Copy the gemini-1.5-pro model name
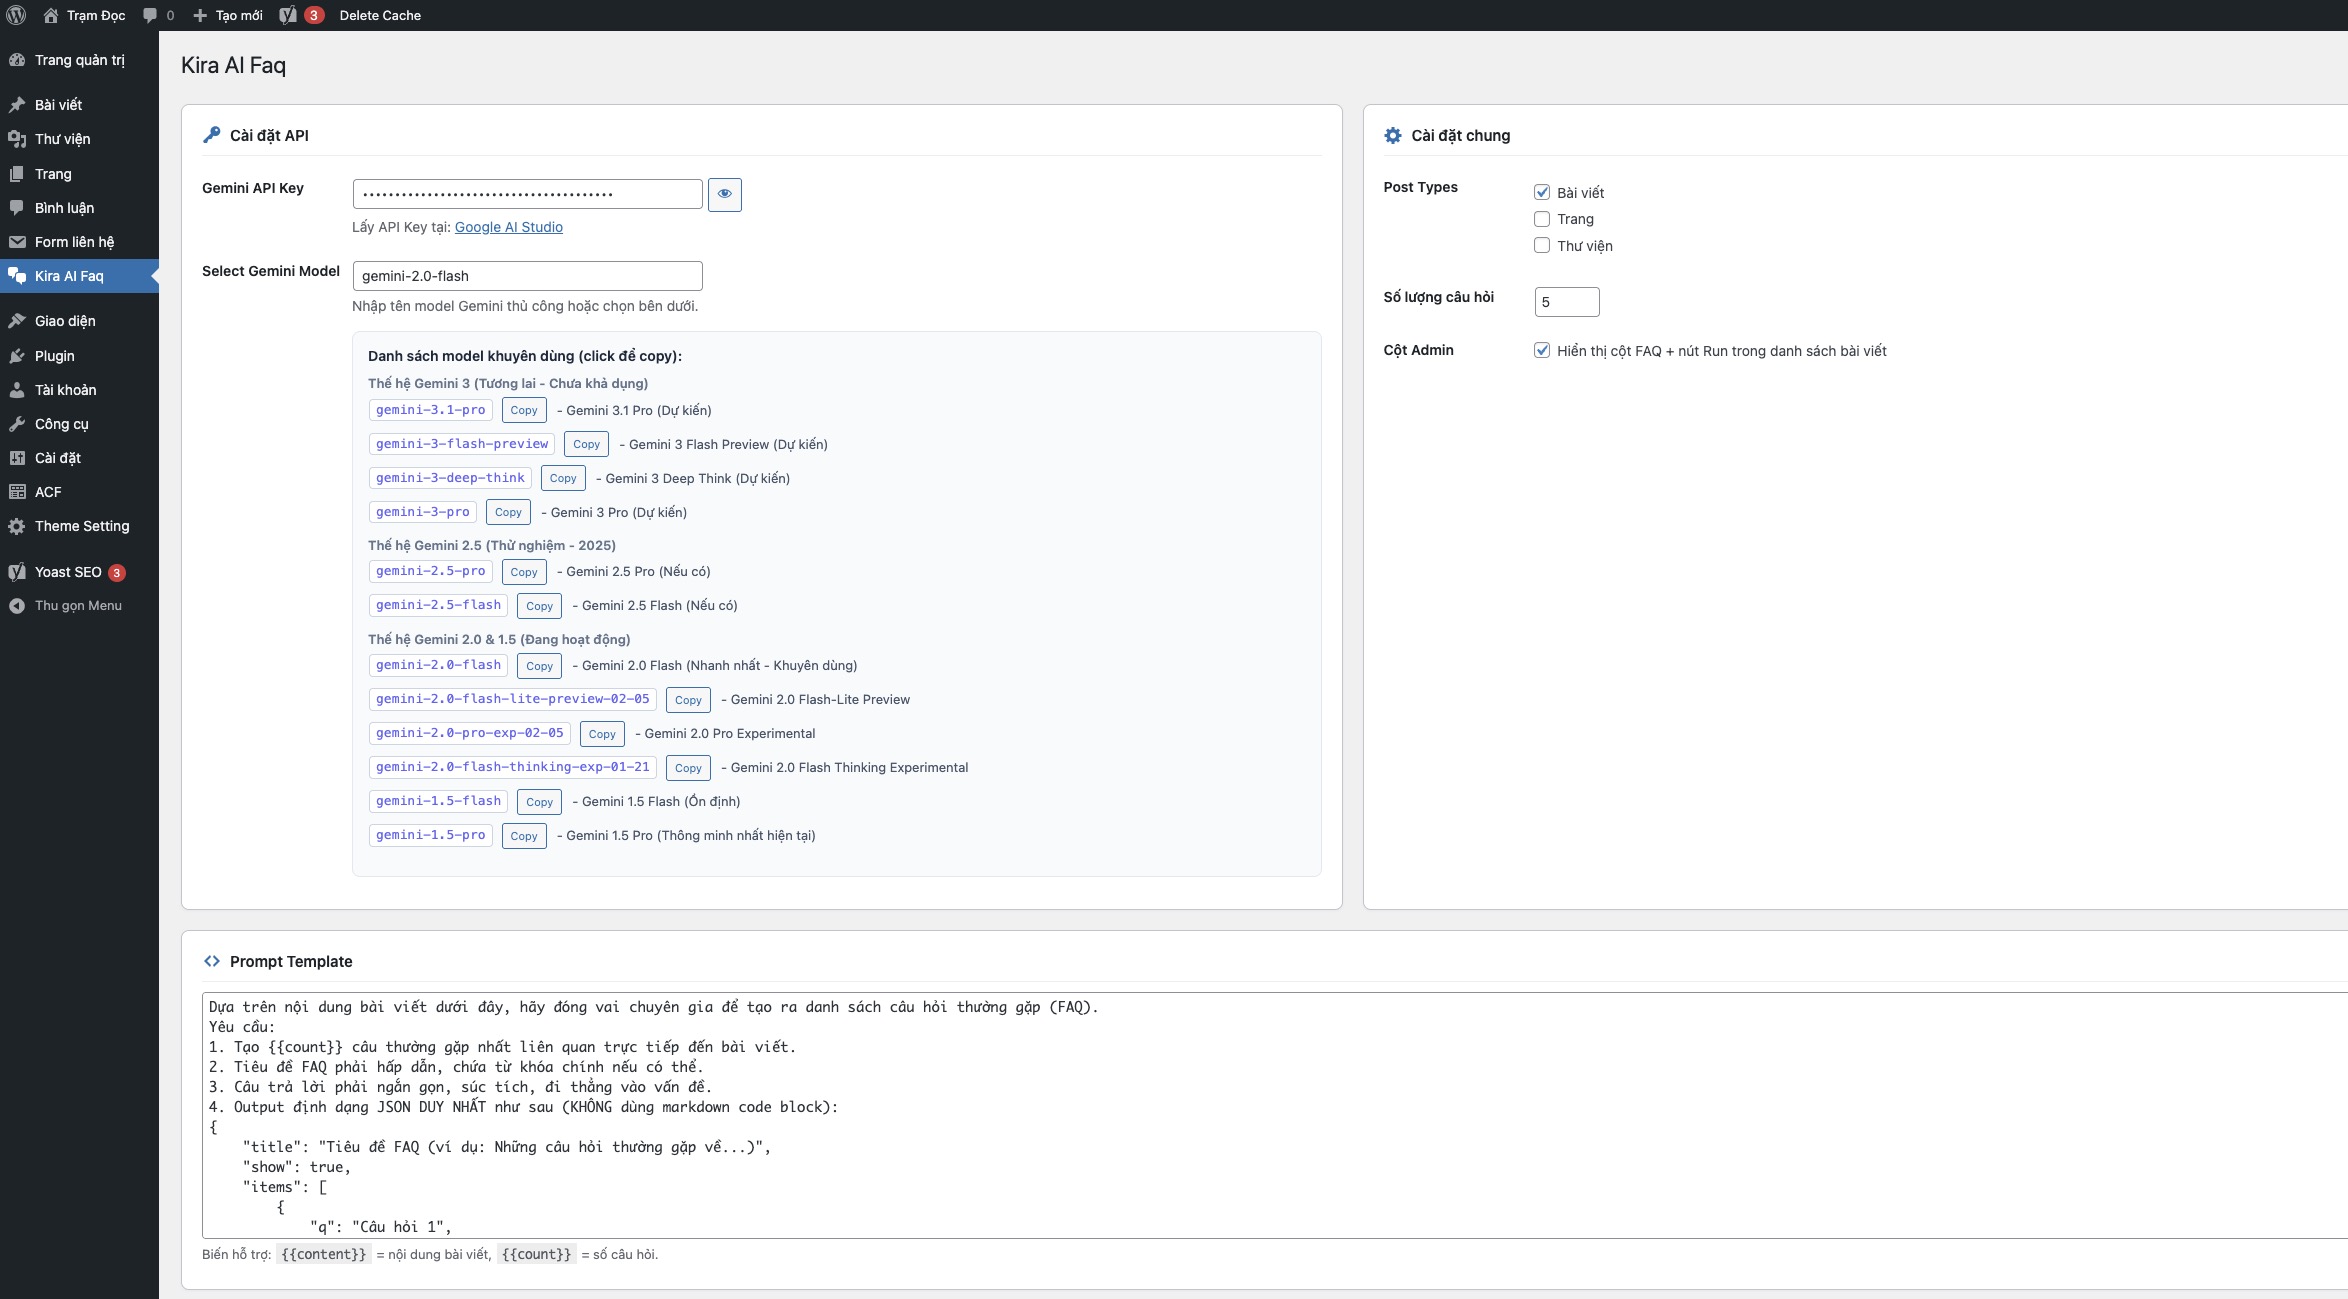 [x=523, y=836]
